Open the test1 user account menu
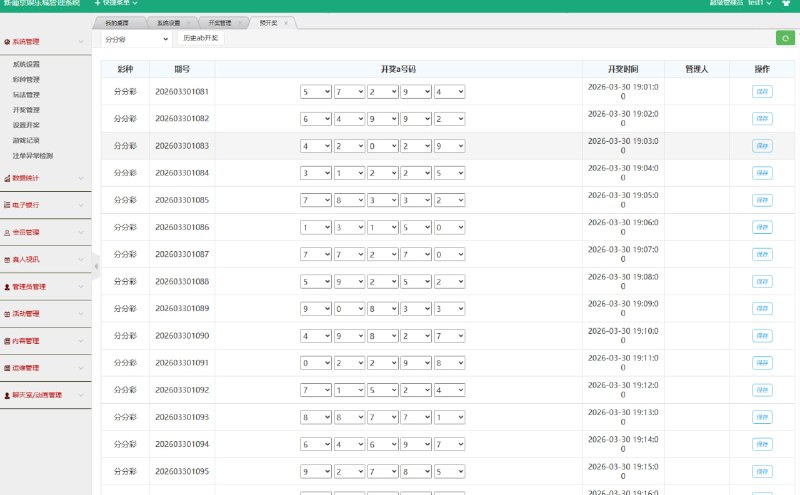The image size is (800, 495). 761,4
